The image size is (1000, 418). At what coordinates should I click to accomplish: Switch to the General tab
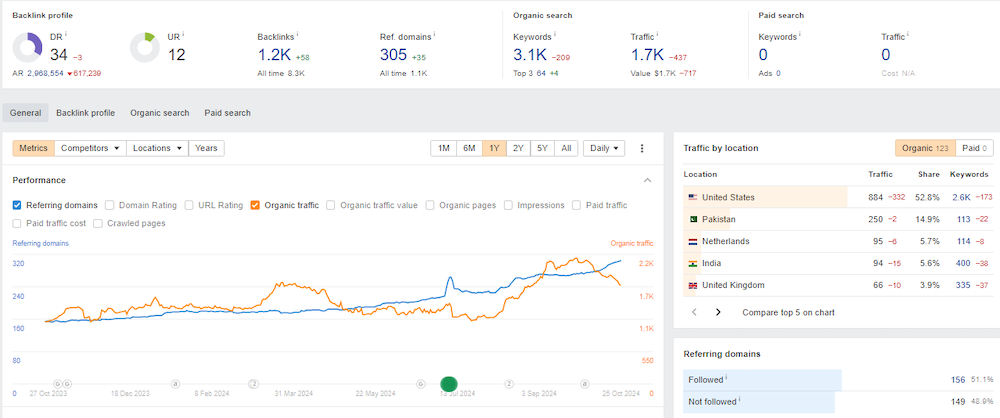pyautogui.click(x=26, y=113)
